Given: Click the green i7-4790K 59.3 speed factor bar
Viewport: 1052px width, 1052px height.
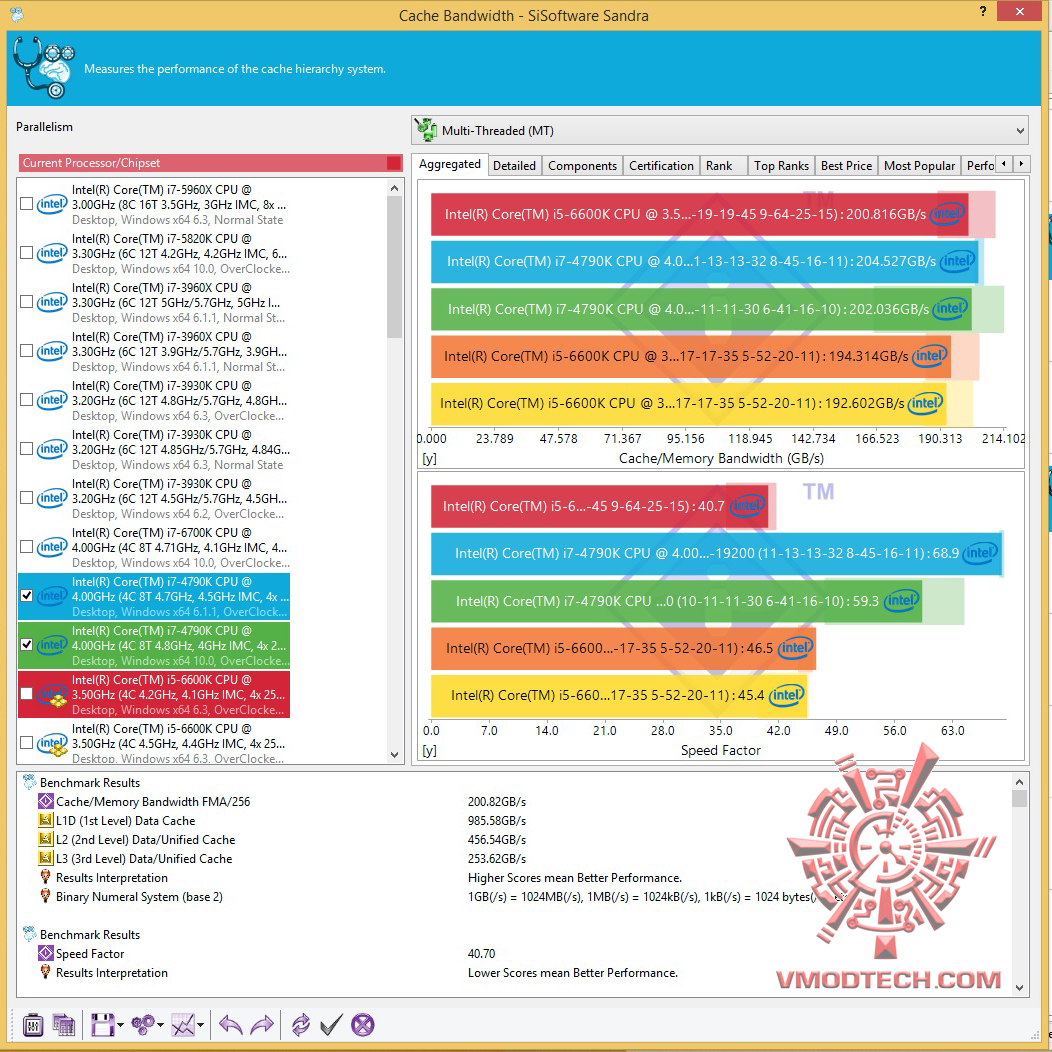Looking at the screenshot, I should 676,600.
